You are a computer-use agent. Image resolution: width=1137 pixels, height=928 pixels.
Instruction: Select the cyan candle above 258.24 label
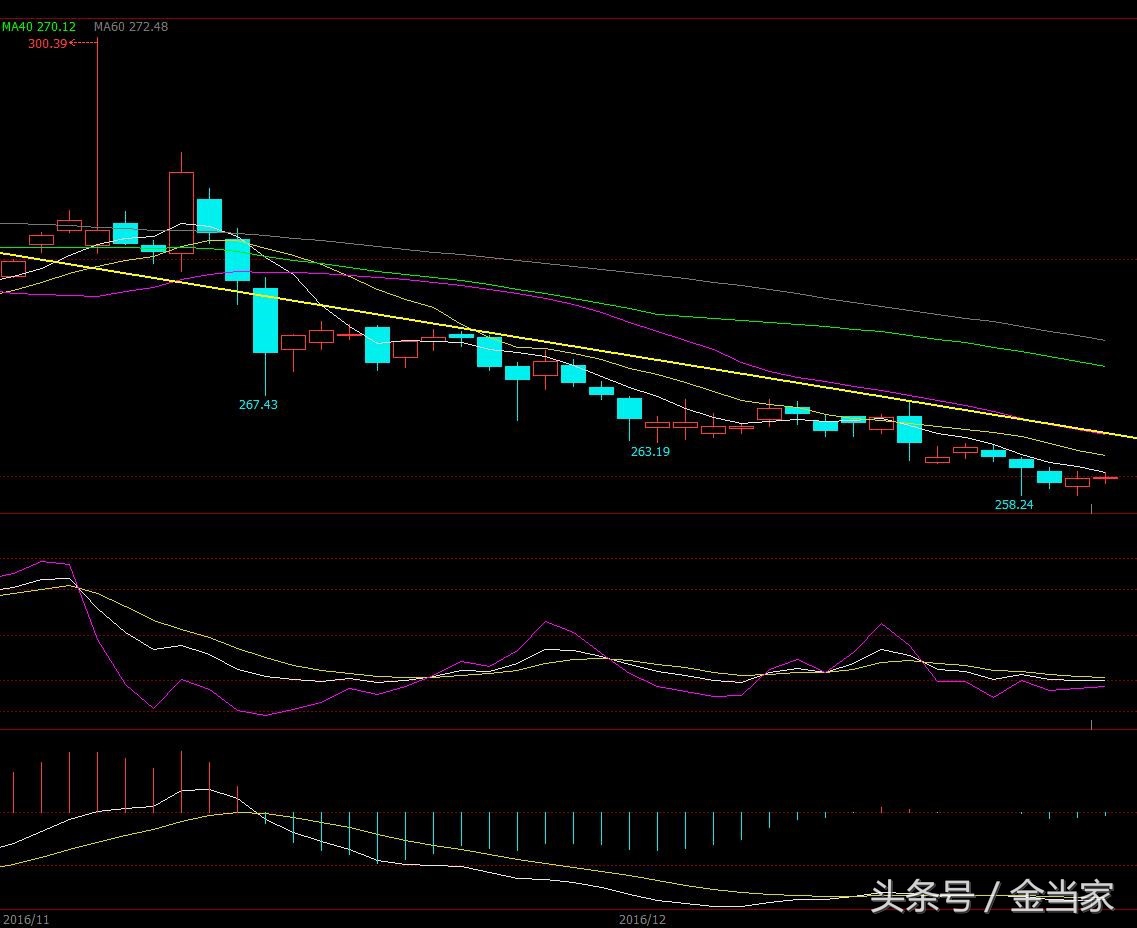(x=1021, y=463)
